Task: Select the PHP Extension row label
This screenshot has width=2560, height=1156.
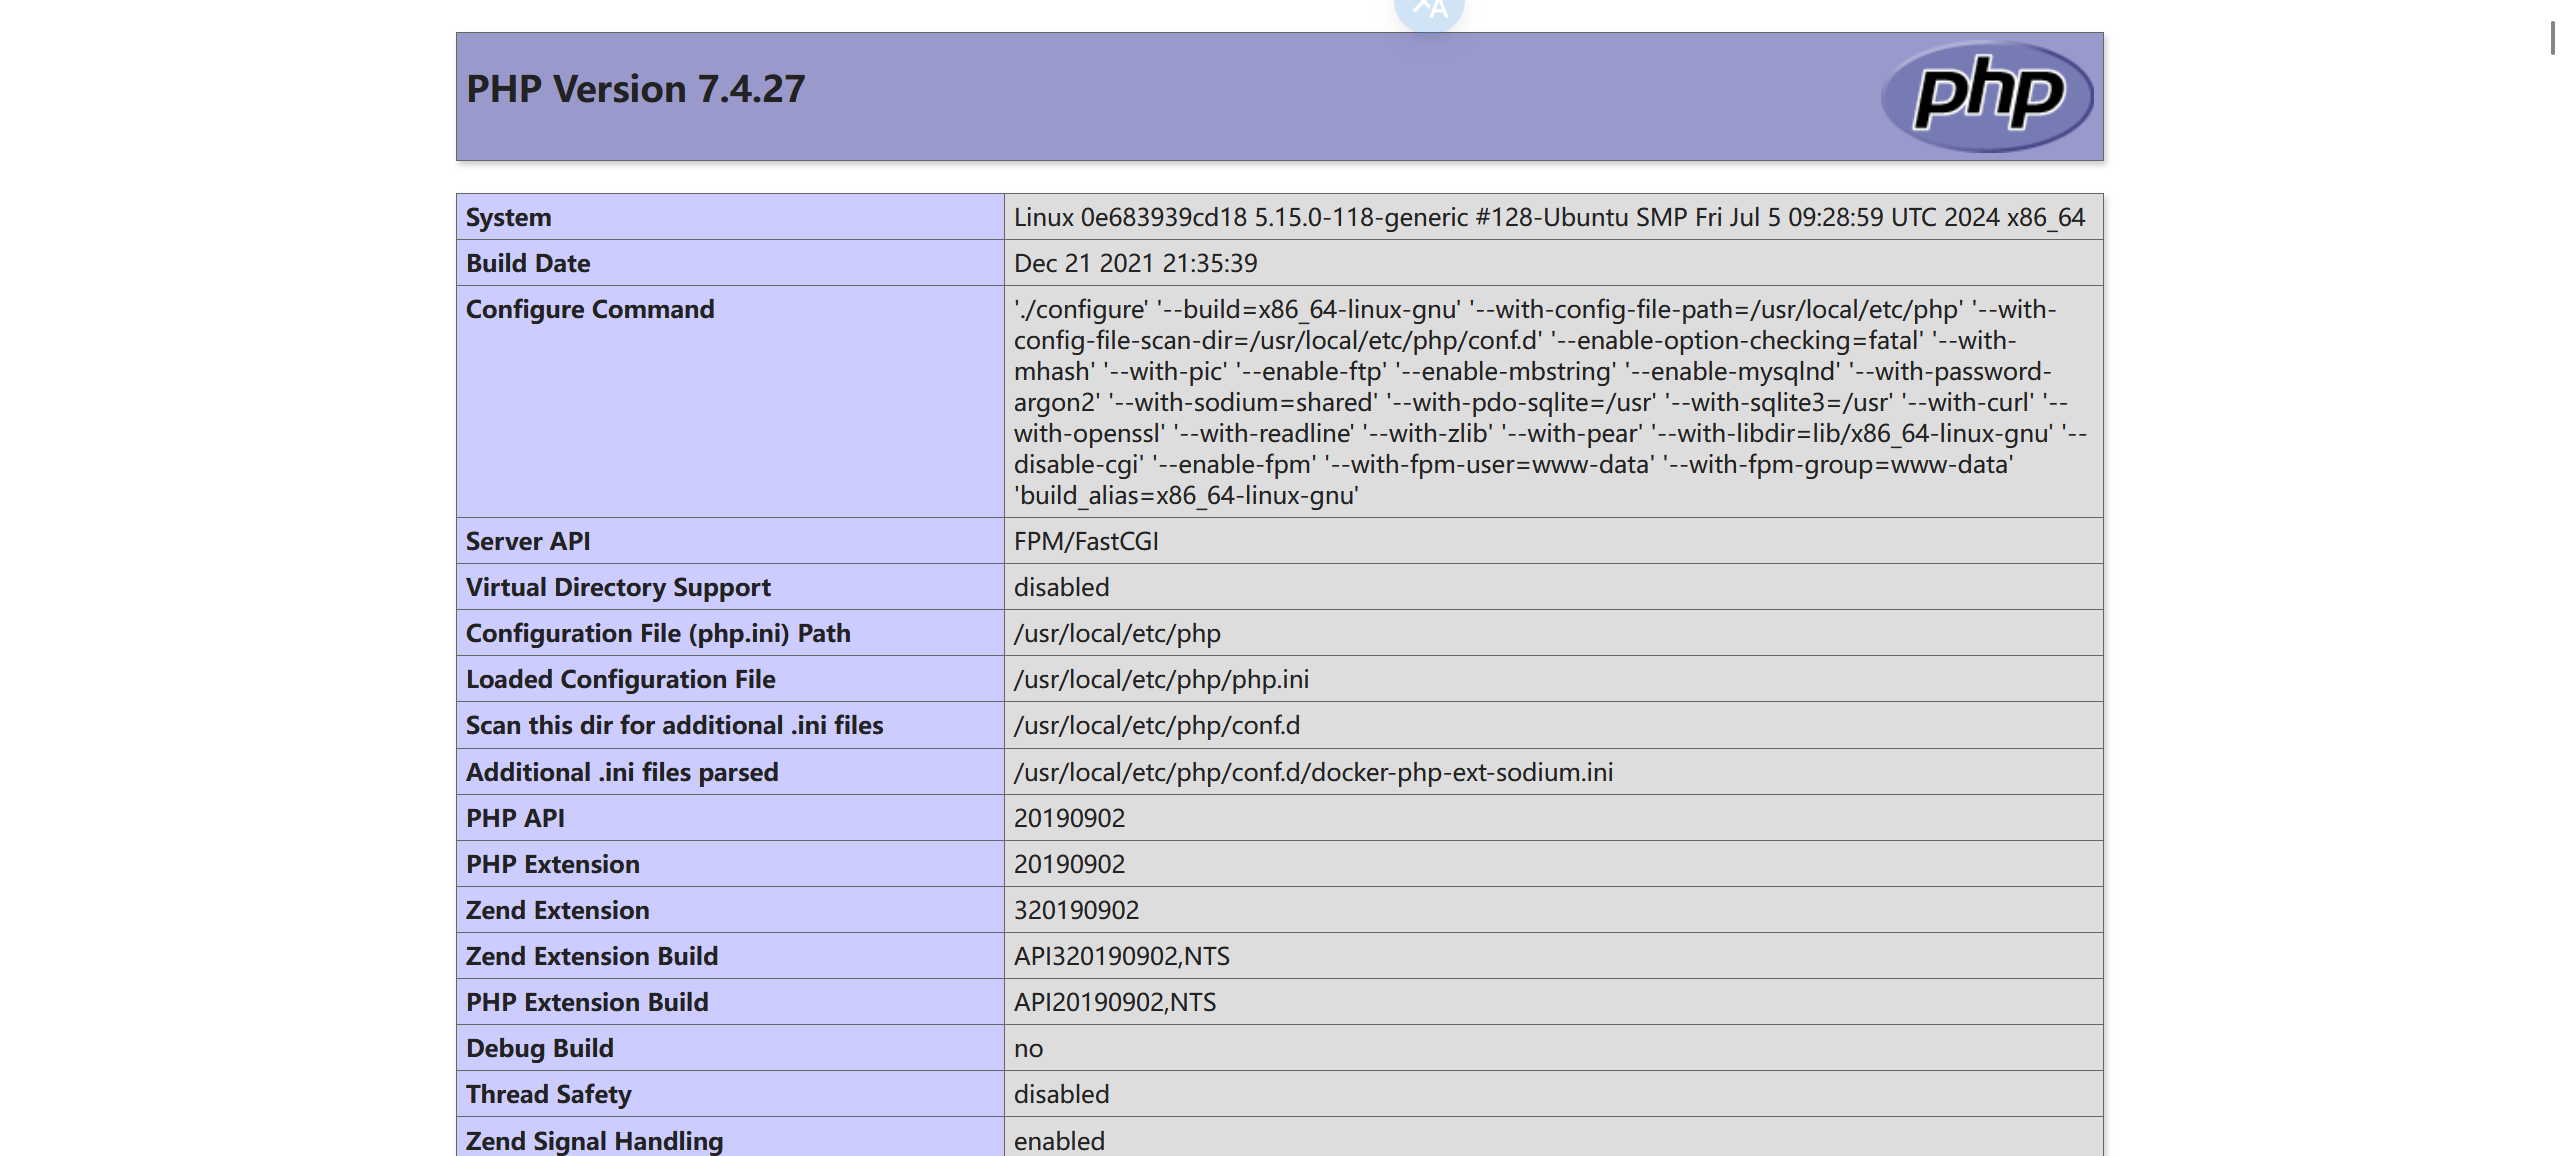Action: click(552, 864)
